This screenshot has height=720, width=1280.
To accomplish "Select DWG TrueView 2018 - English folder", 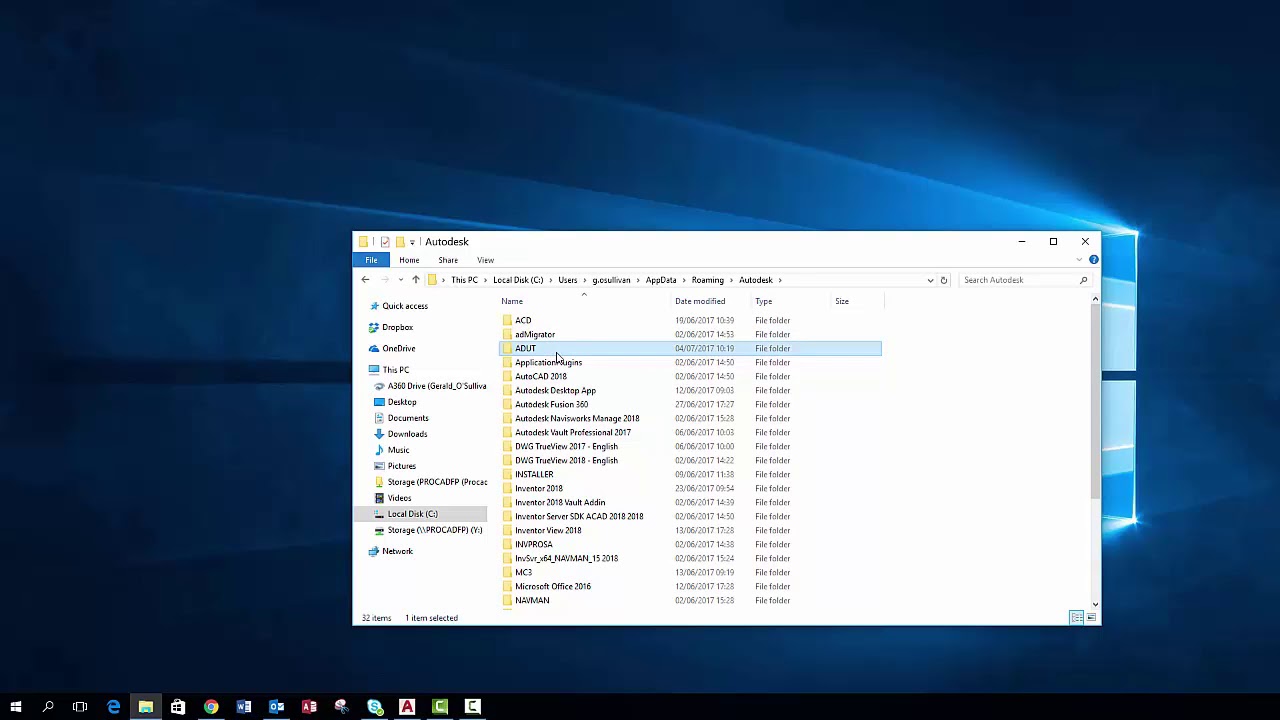I will [x=566, y=460].
